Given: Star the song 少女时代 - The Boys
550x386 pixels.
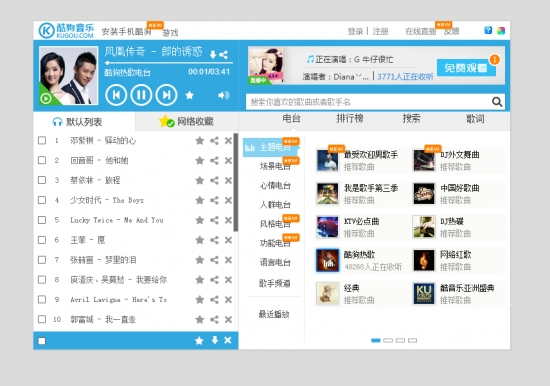Looking at the screenshot, I should coord(200,200).
